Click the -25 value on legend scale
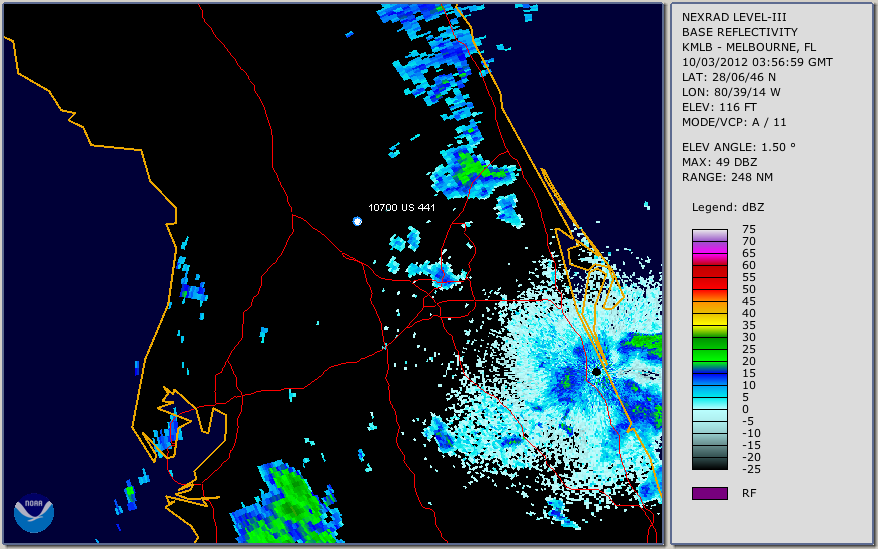Screen dimensions: 878x549 click(751, 469)
